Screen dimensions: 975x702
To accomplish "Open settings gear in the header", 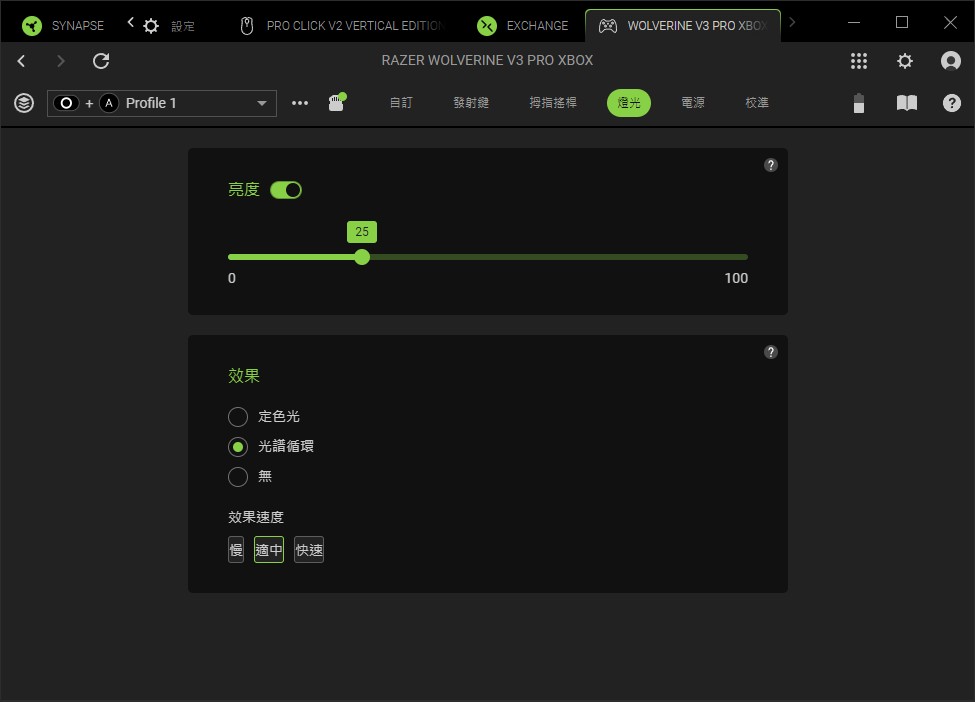I will (x=905, y=61).
